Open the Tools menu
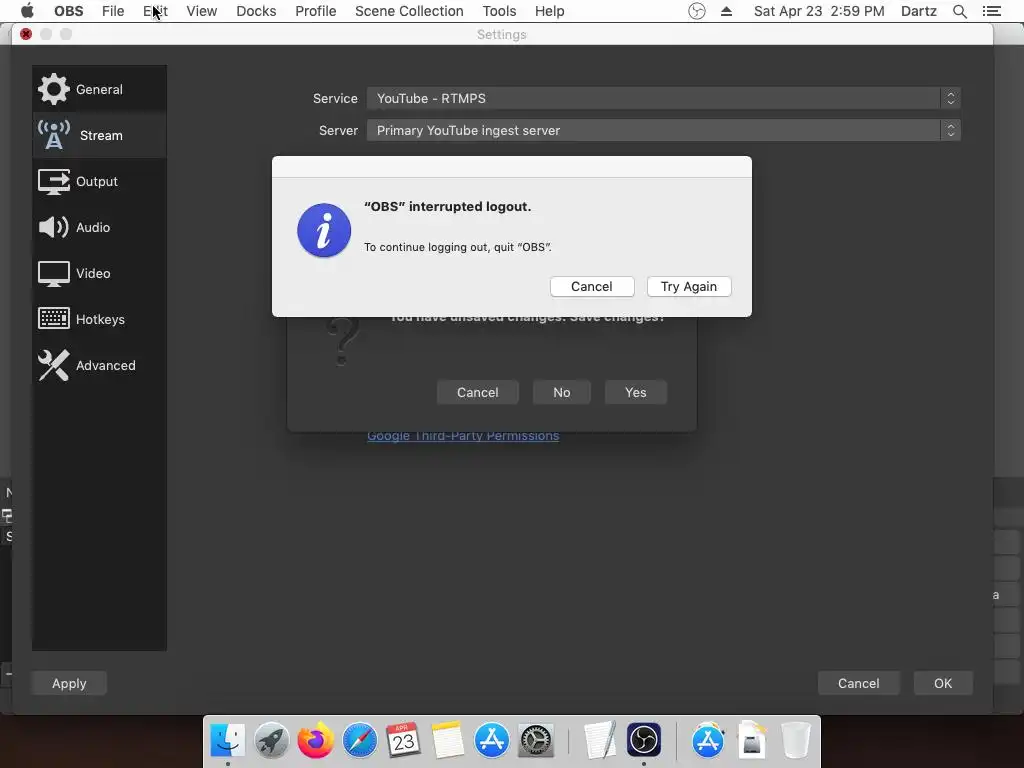The image size is (1024, 768). click(x=499, y=11)
